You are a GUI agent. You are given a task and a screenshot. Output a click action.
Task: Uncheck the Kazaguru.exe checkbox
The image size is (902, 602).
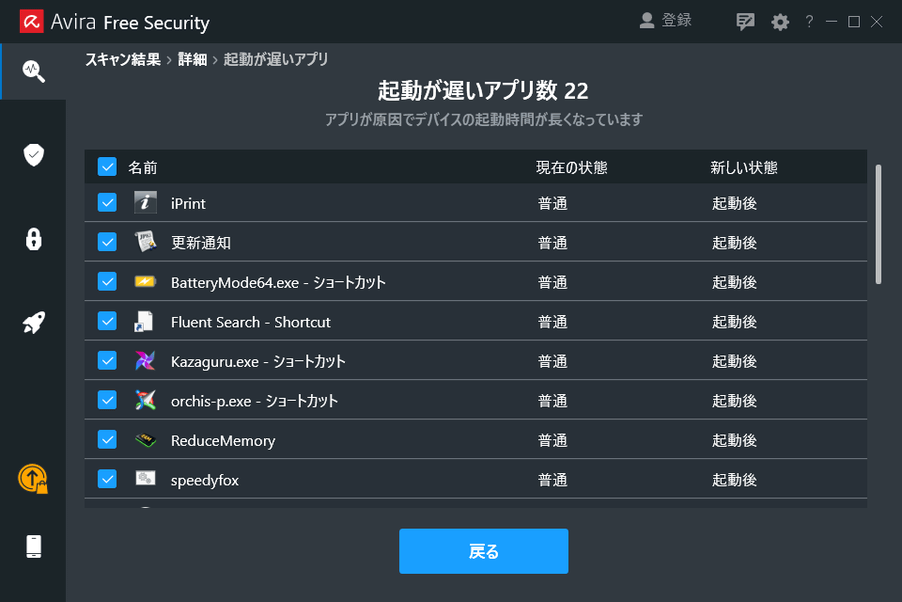click(107, 361)
